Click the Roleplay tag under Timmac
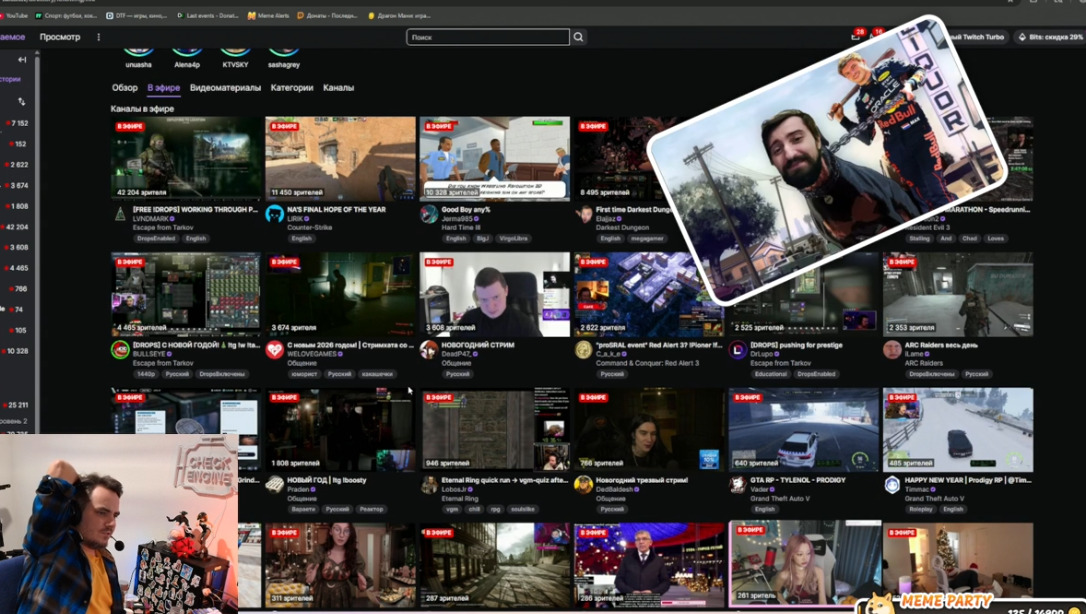This screenshot has height=614, width=1086. (x=920, y=509)
